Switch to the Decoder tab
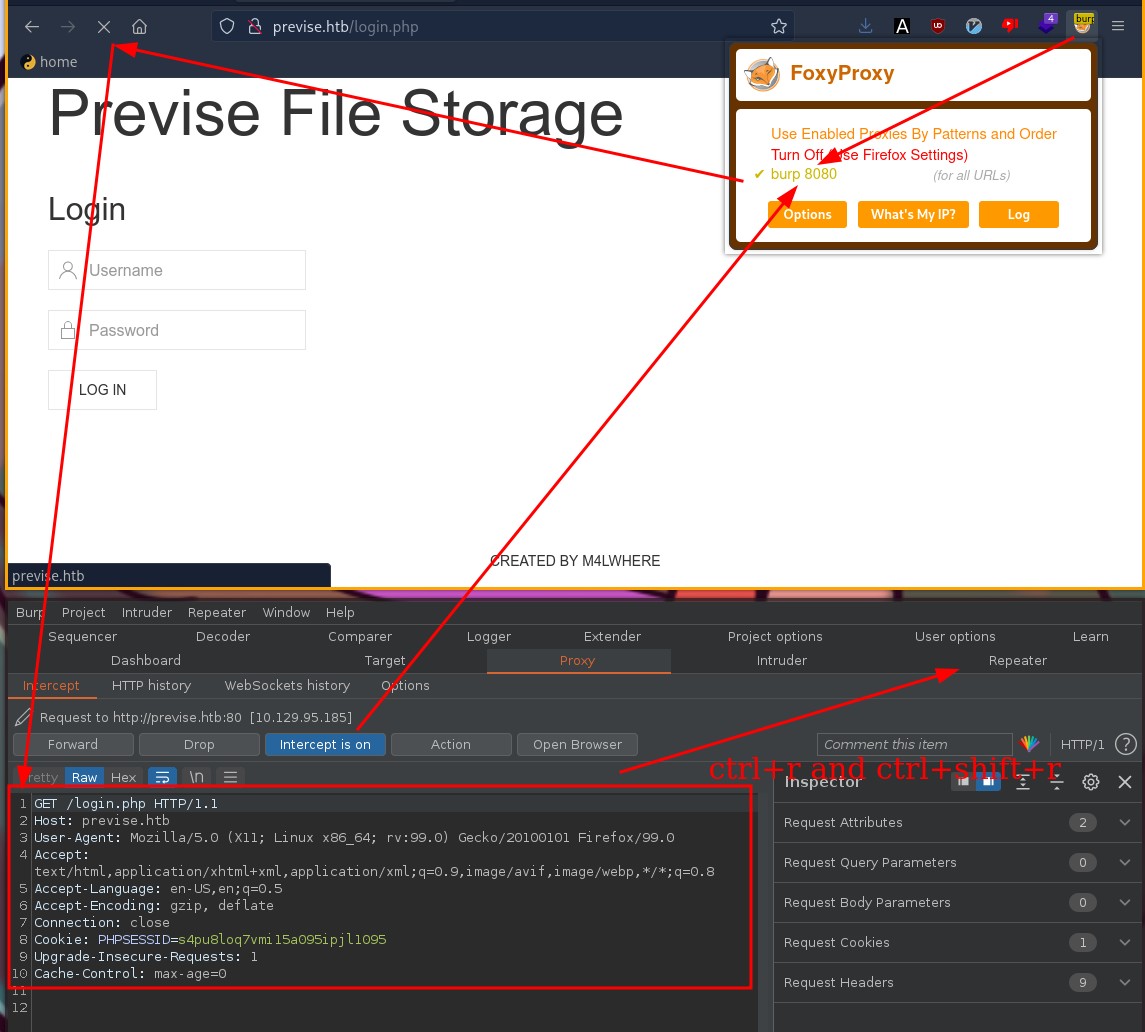1145x1032 pixels. pyautogui.click(x=223, y=636)
